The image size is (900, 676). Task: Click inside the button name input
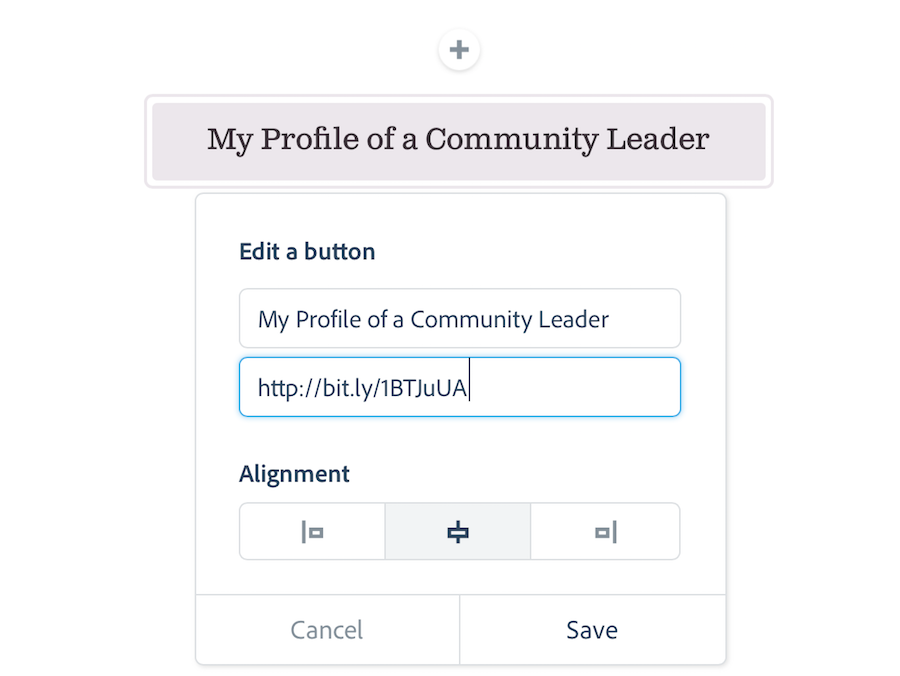(x=459, y=318)
